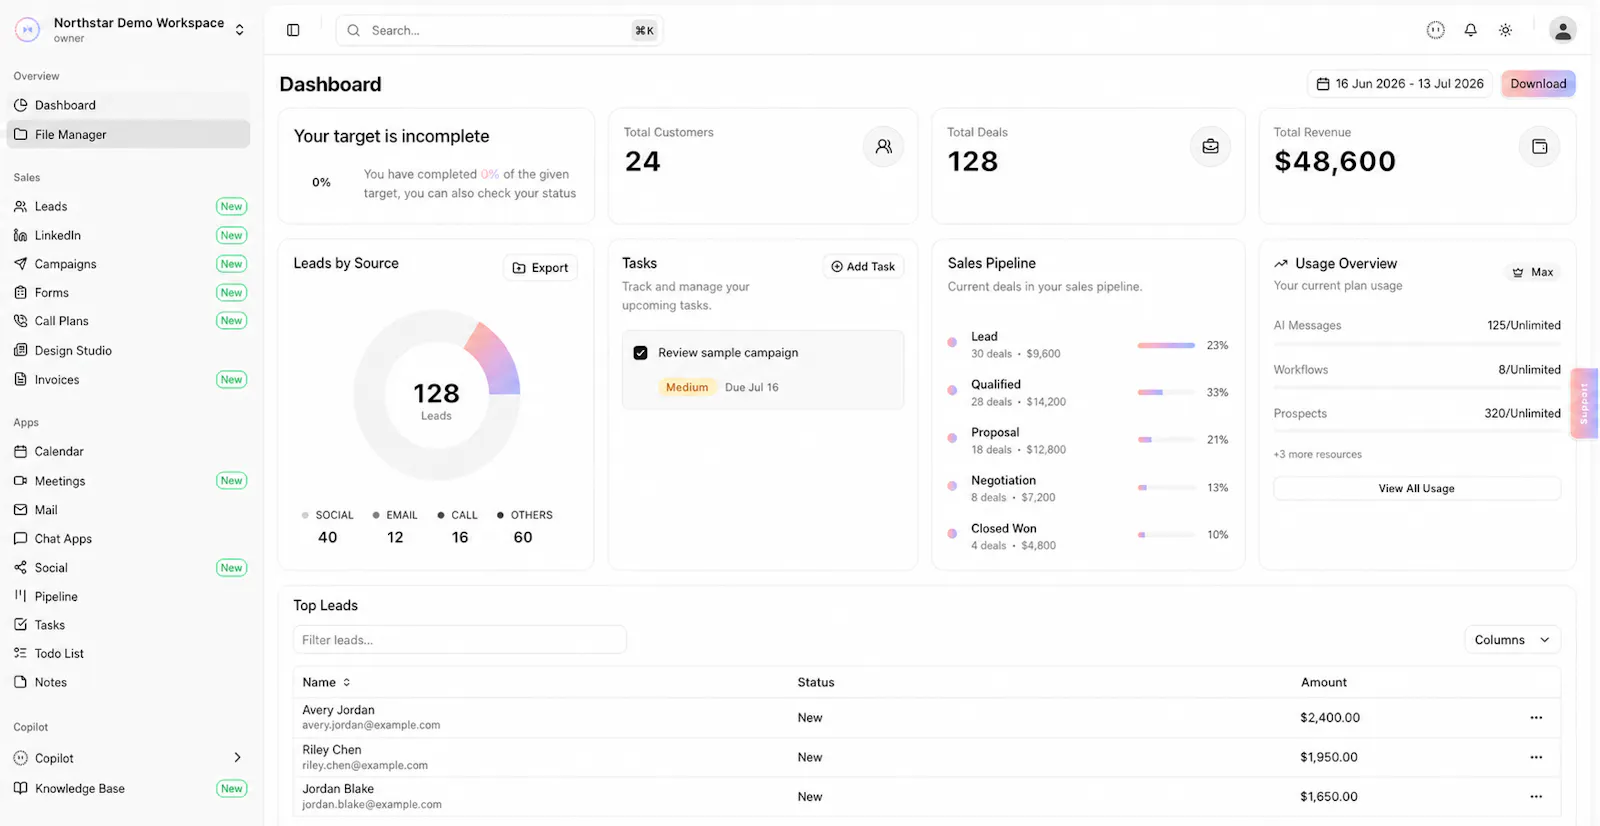Open row actions for Riley Chen
This screenshot has height=826, width=1600.
(1536, 757)
